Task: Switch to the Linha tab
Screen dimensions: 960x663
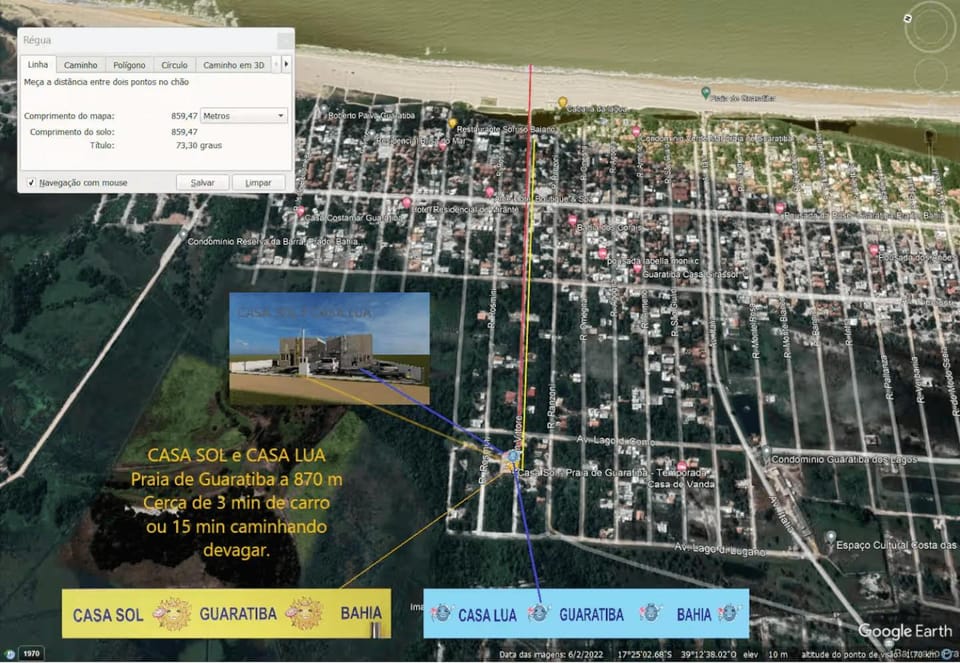Action: point(38,64)
